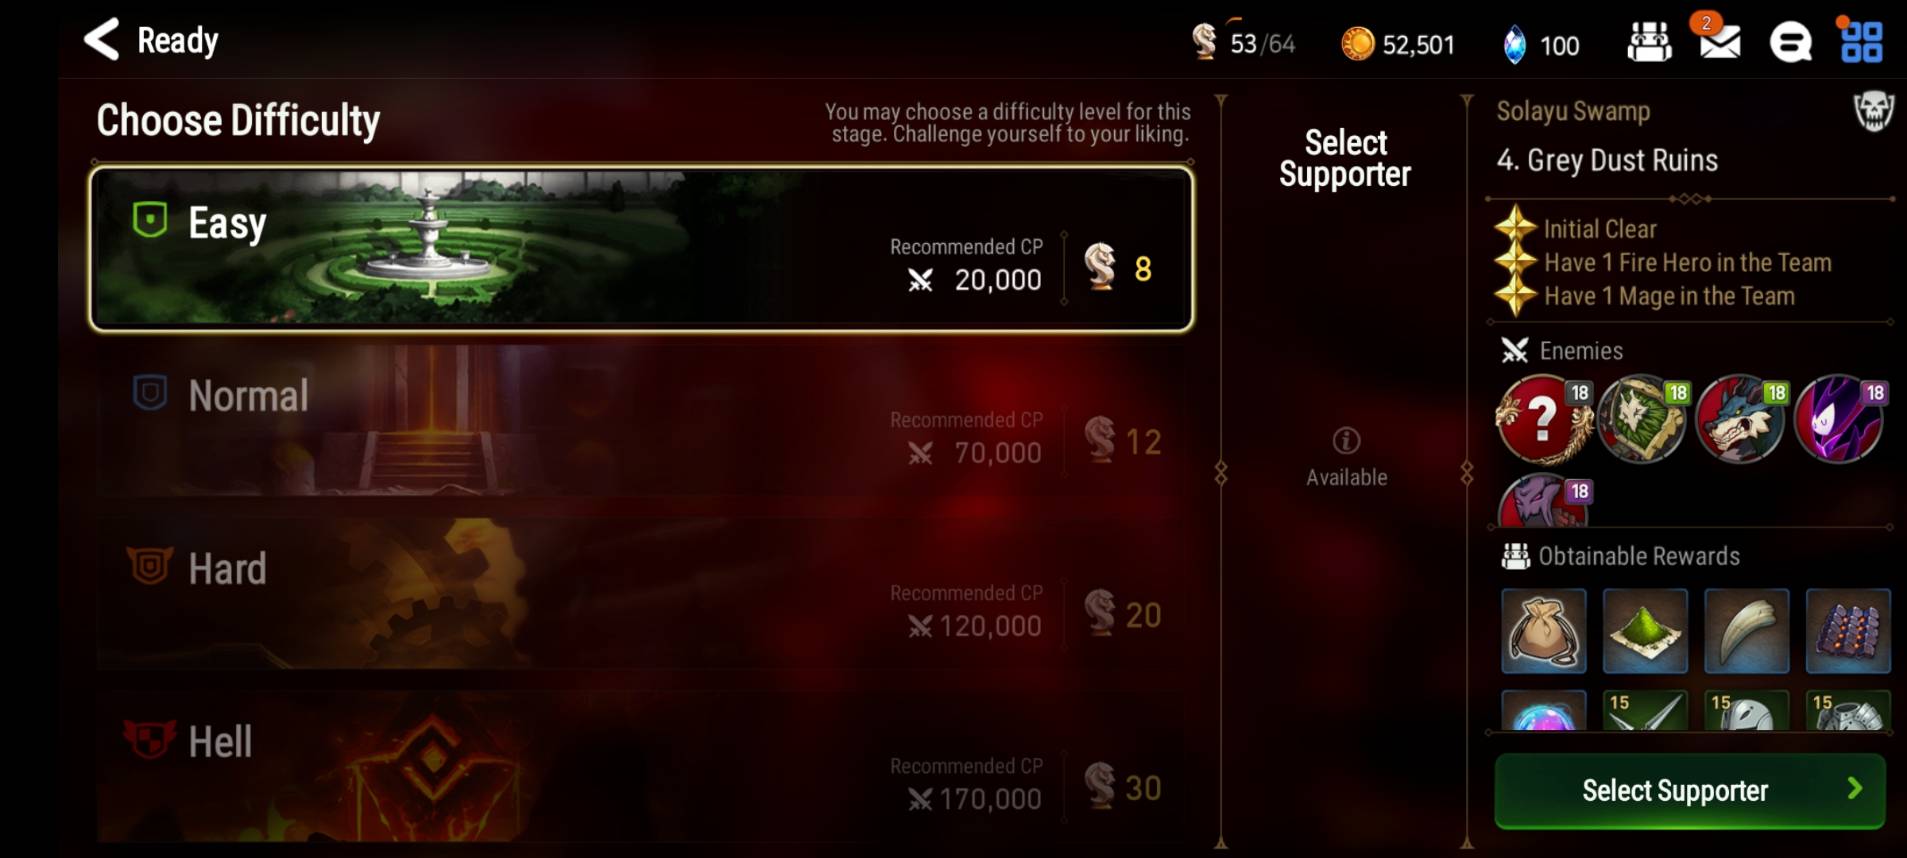View the unknown question-mark enemy
This screenshot has width=1907, height=858.
(1543, 419)
